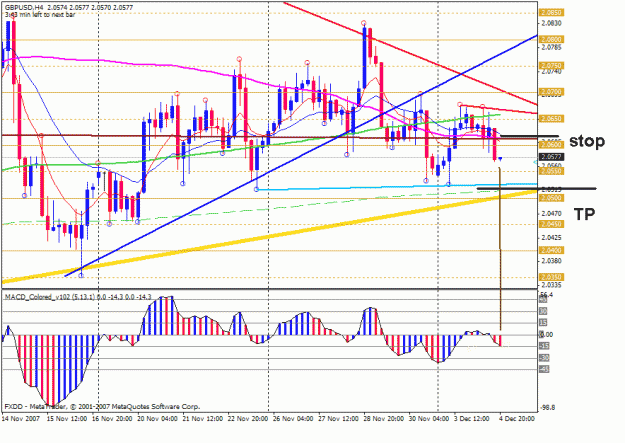Click the 30 Nov 04:00 time label
The image size is (625, 443).
[429, 419]
